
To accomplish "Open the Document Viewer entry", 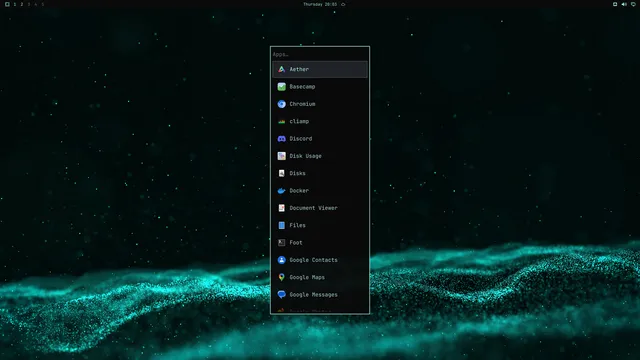I will (320, 208).
